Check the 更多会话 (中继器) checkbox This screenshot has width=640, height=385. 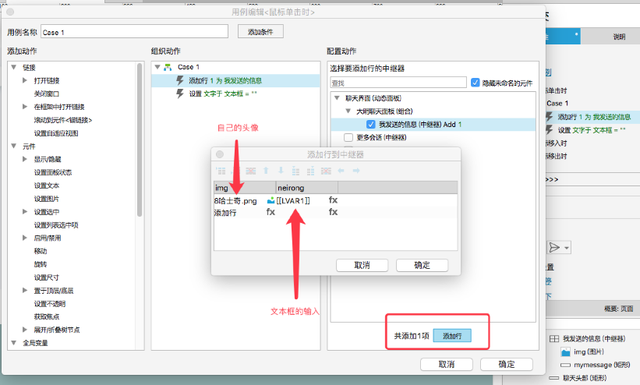(349, 137)
